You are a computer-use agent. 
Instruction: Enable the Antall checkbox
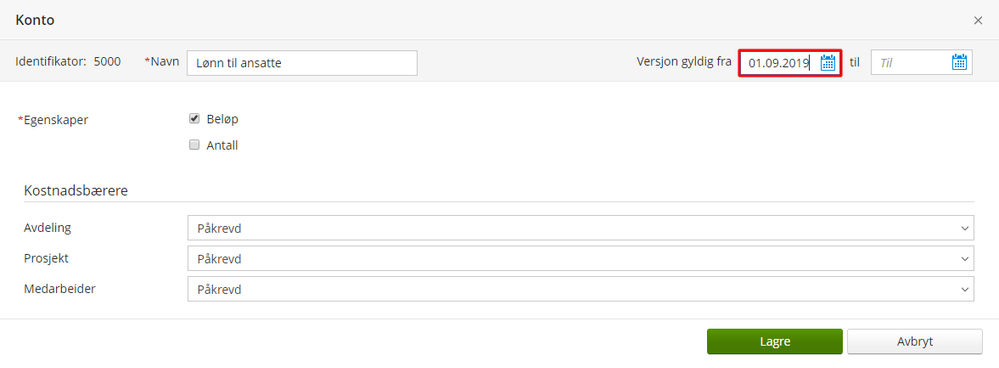[x=194, y=145]
